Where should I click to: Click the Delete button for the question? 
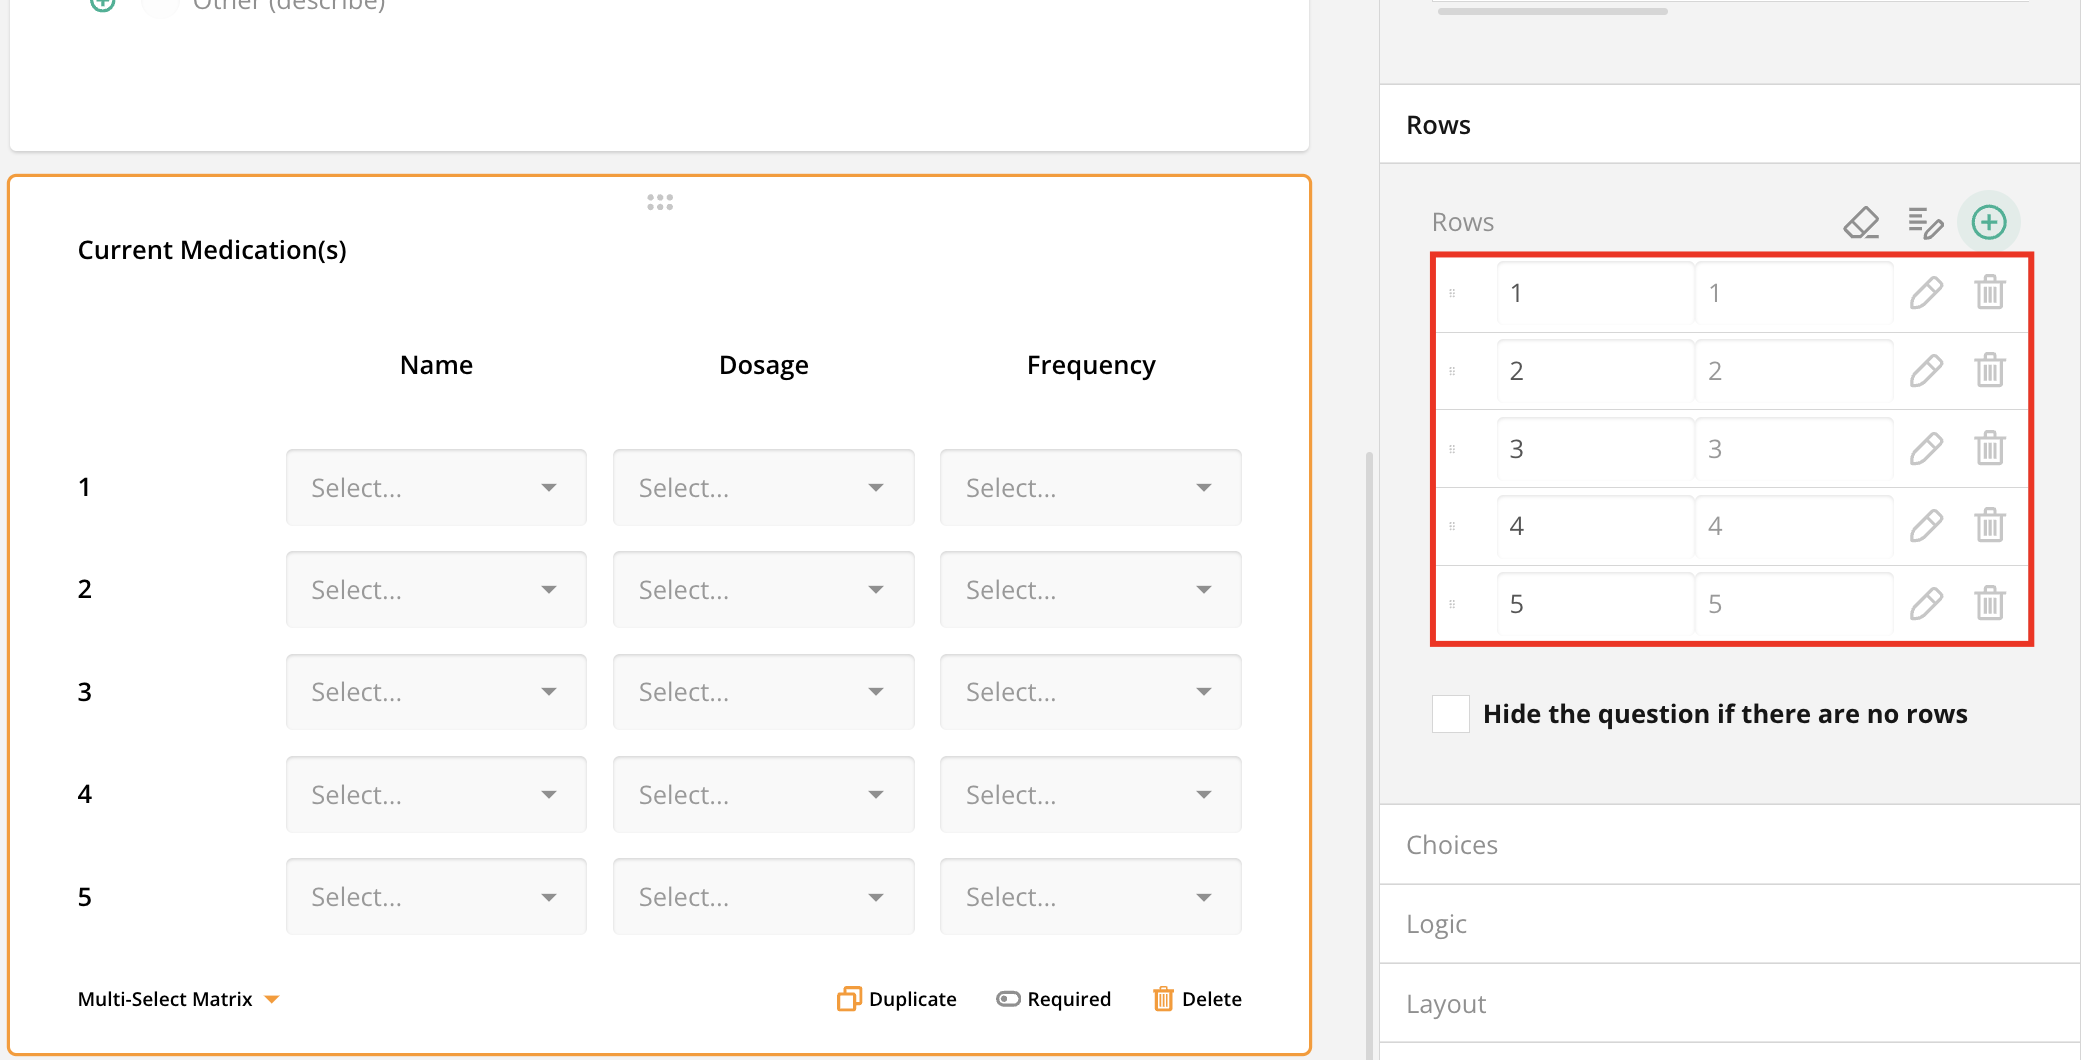tap(1196, 998)
